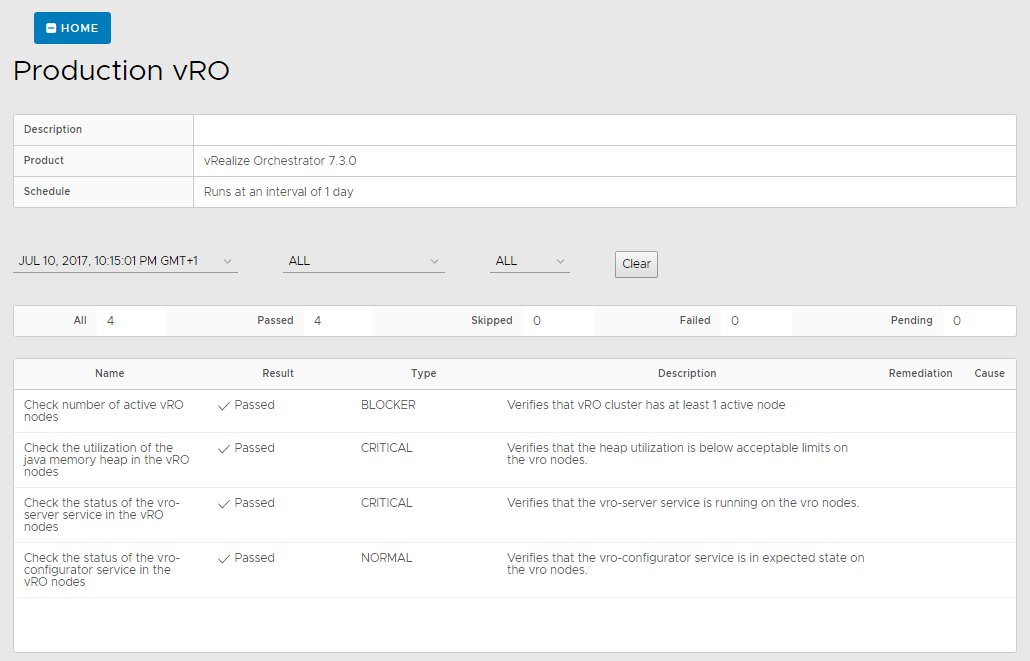Image resolution: width=1030 pixels, height=661 pixels.
Task: Click the passed checkmark for vro-server service row
Action: coord(224,504)
